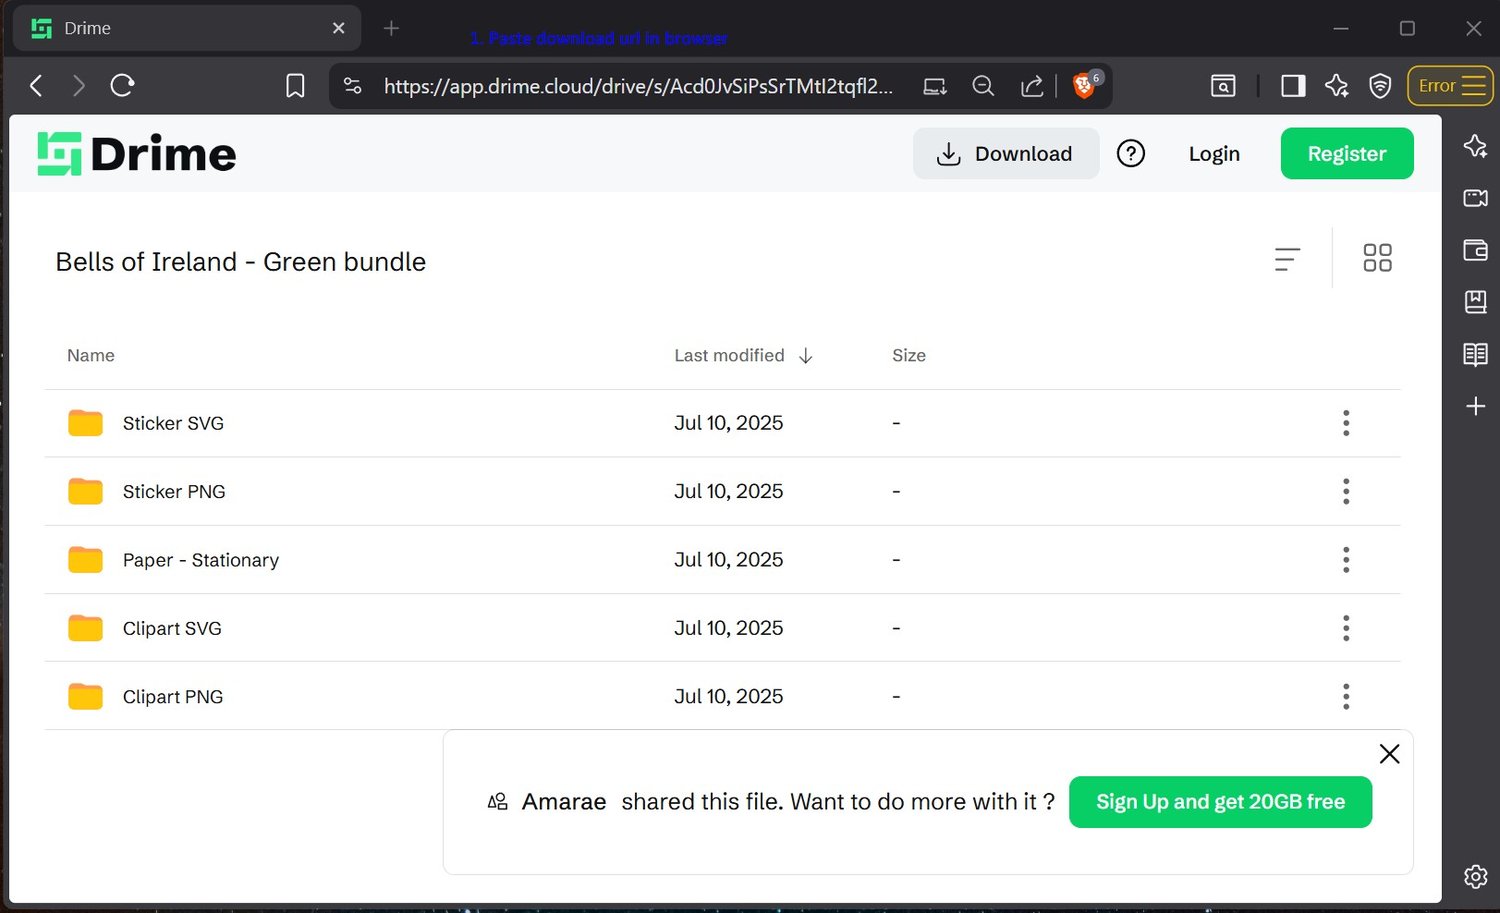Click the green Register button
The height and width of the screenshot is (913, 1500).
coord(1346,154)
